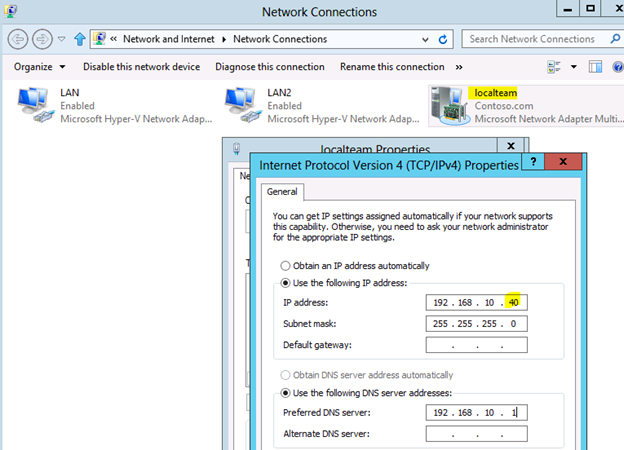Click the LAN2 connection name
The width and height of the screenshot is (624, 450).
[279, 93]
